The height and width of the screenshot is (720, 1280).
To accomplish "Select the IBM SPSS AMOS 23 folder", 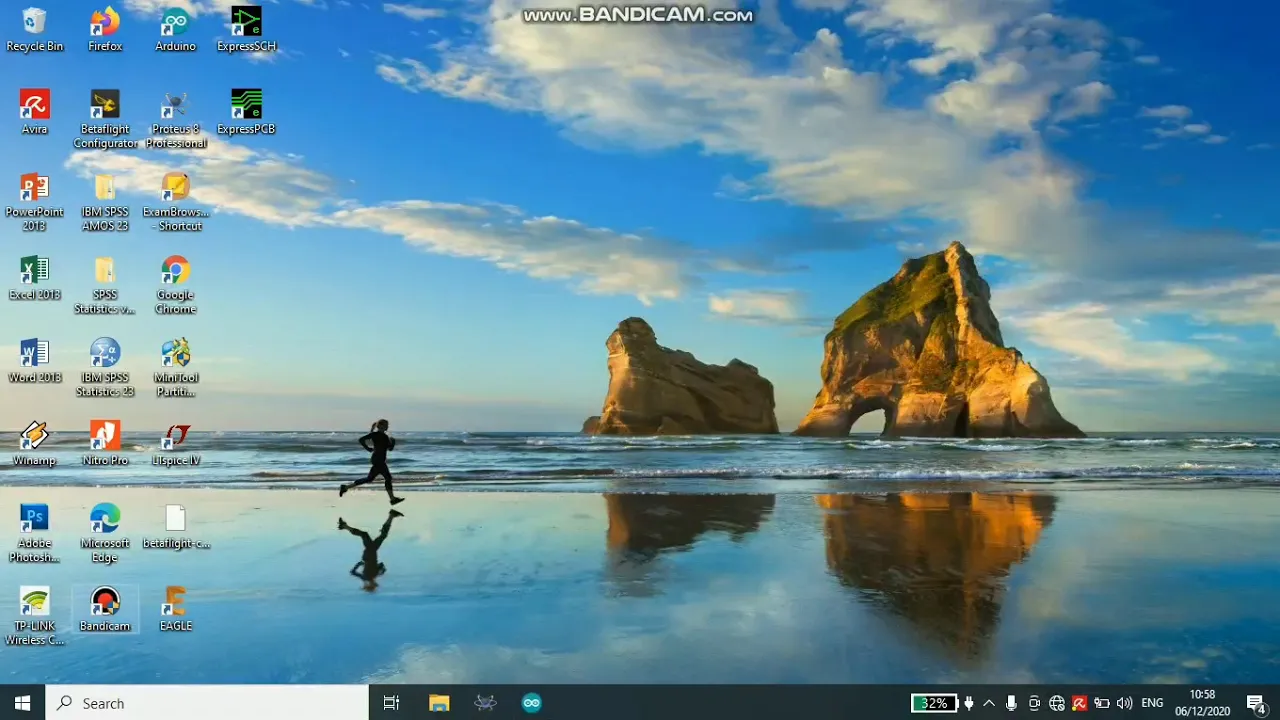I will click(x=105, y=202).
